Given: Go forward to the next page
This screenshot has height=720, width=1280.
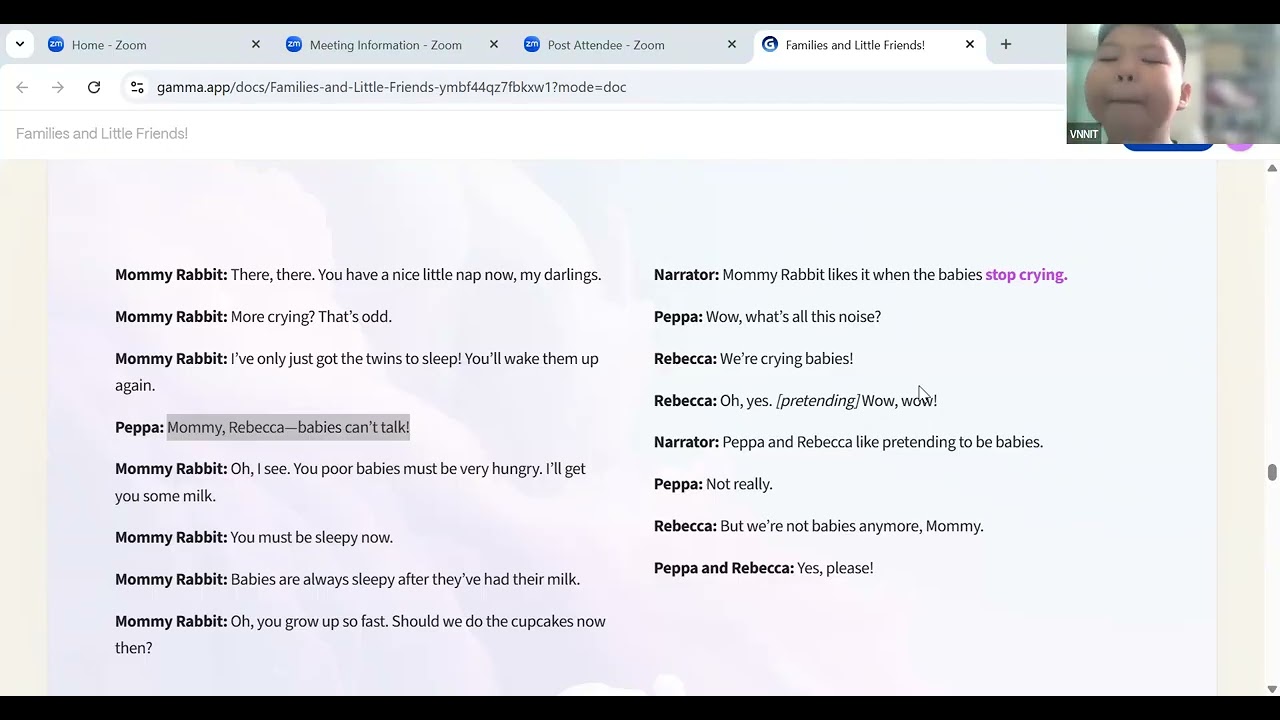Looking at the screenshot, I should click(58, 87).
